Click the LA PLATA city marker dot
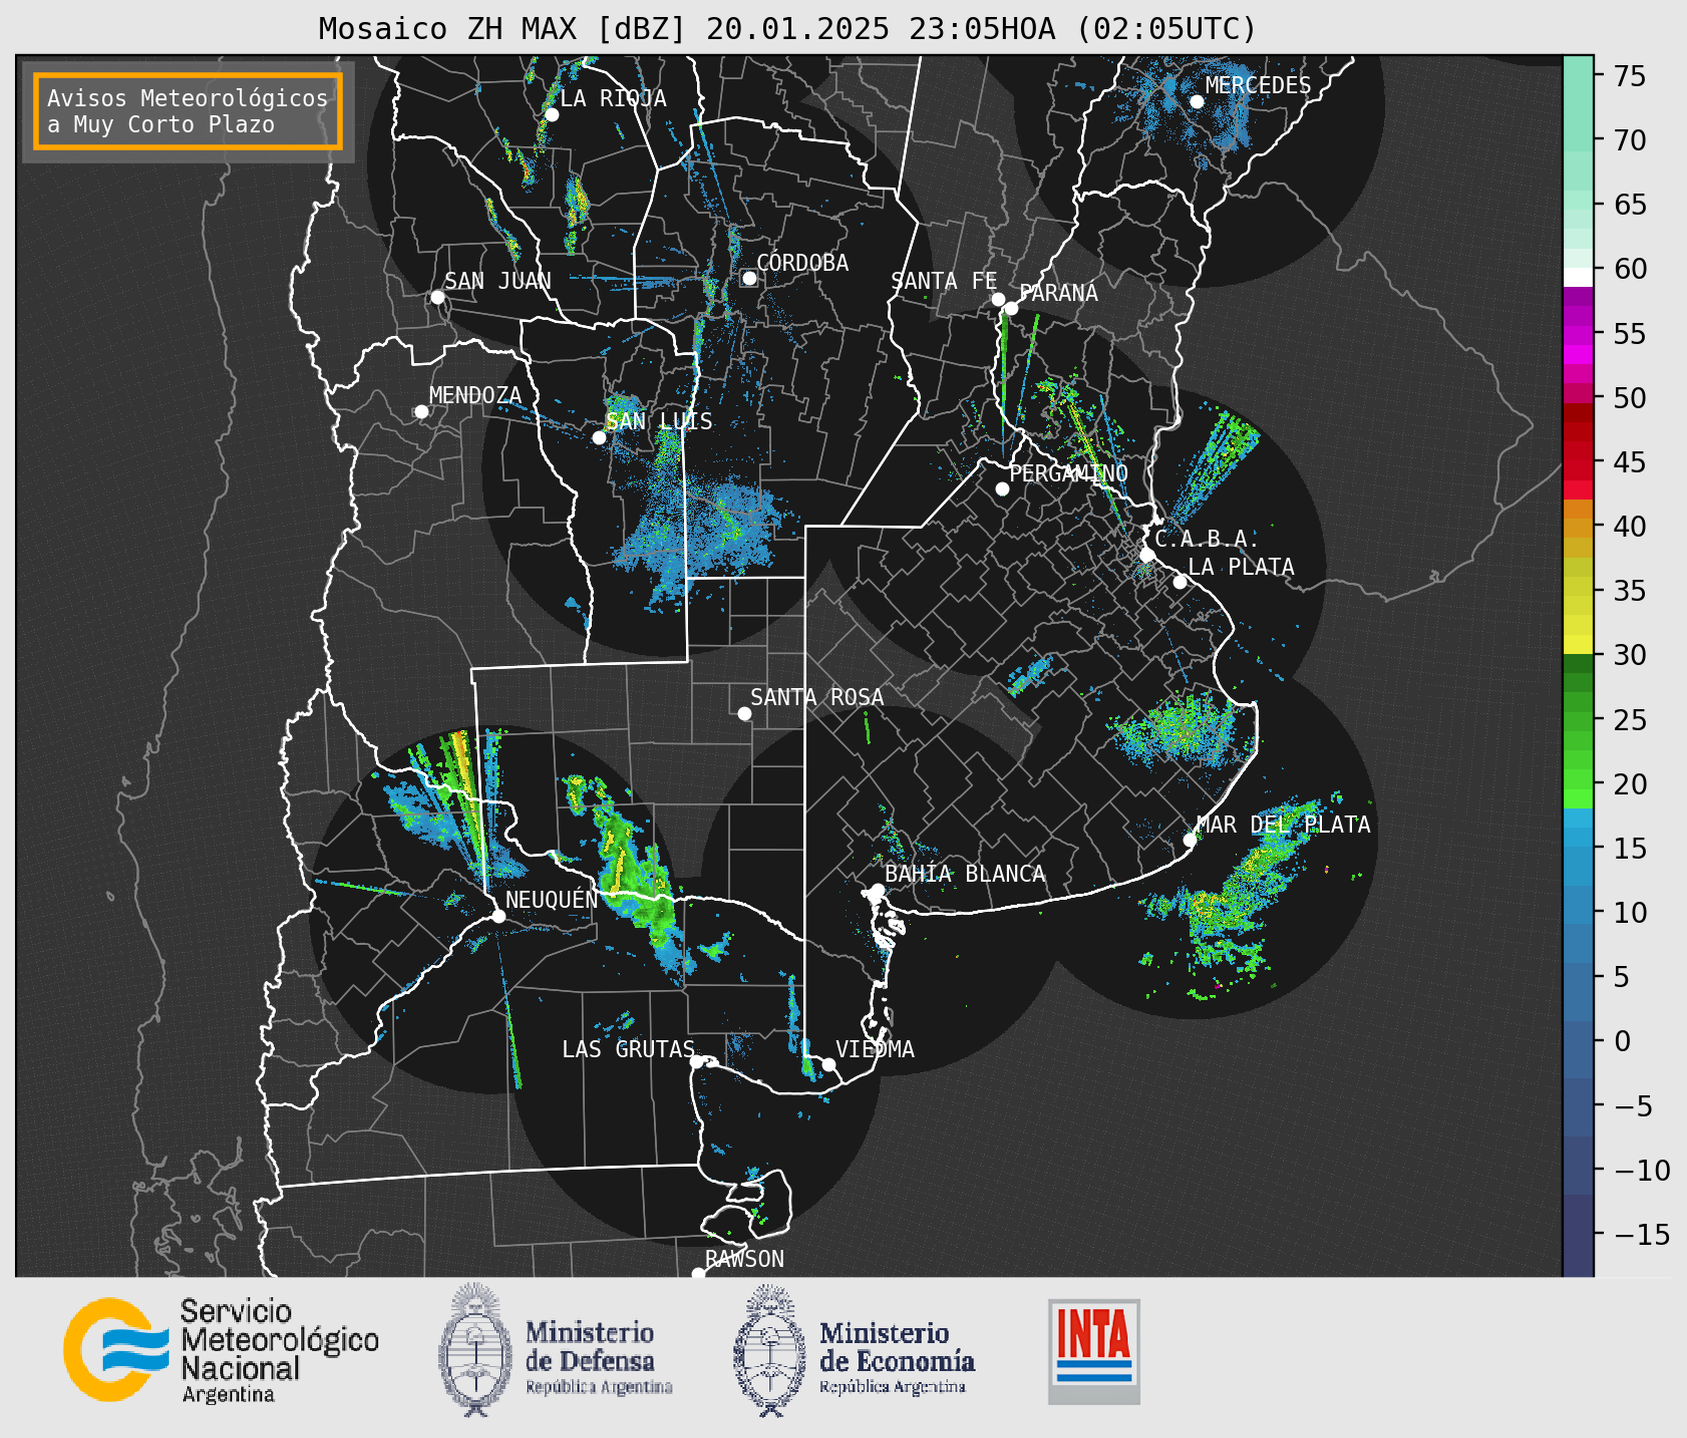Image resolution: width=1687 pixels, height=1438 pixels. [1180, 582]
